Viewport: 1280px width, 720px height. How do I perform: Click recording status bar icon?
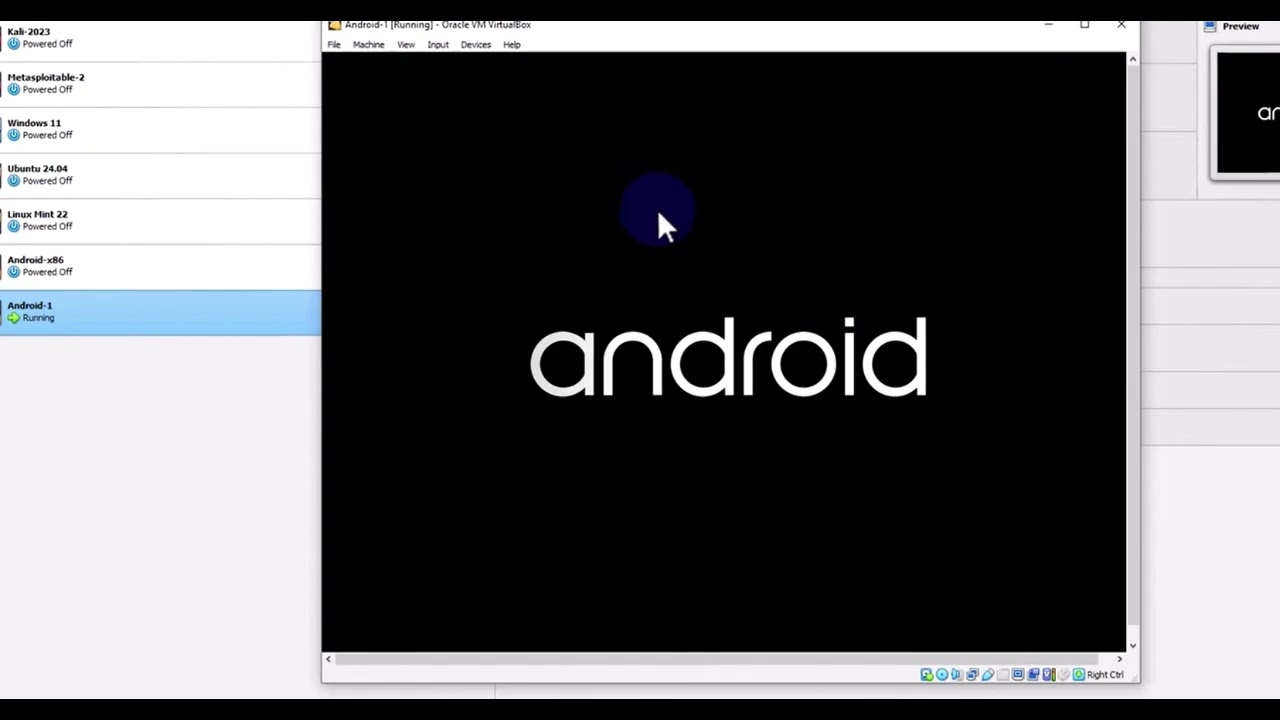tap(1033, 675)
